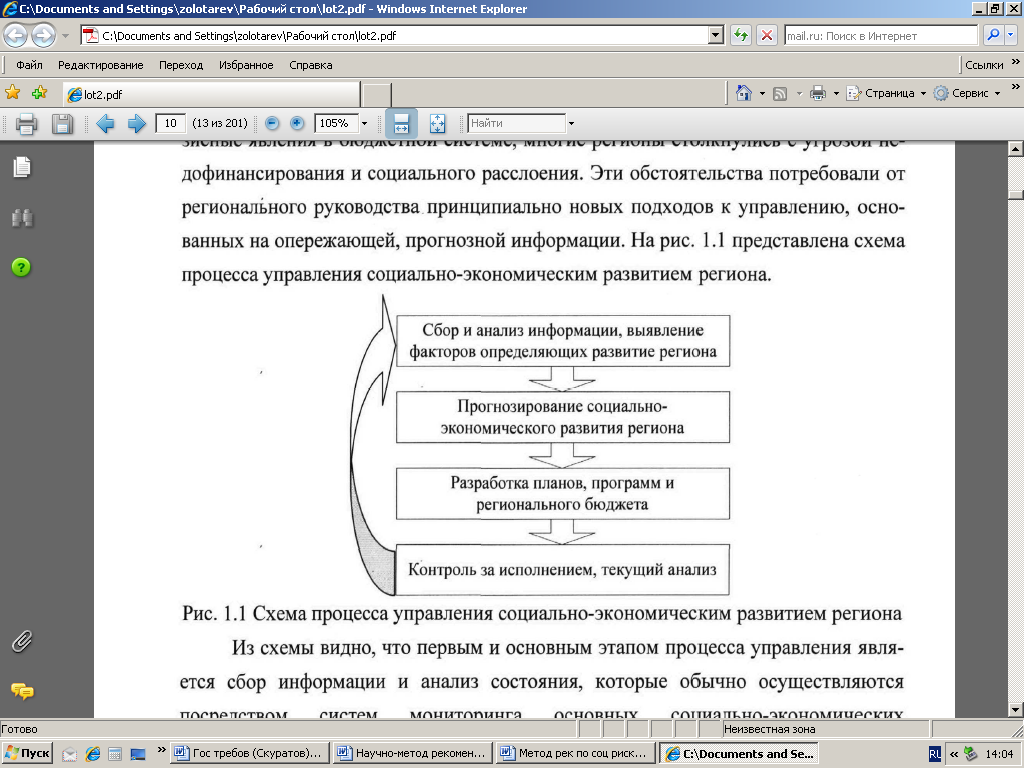
Task: Launch Internet Explorer from quick launch
Action: (93, 754)
